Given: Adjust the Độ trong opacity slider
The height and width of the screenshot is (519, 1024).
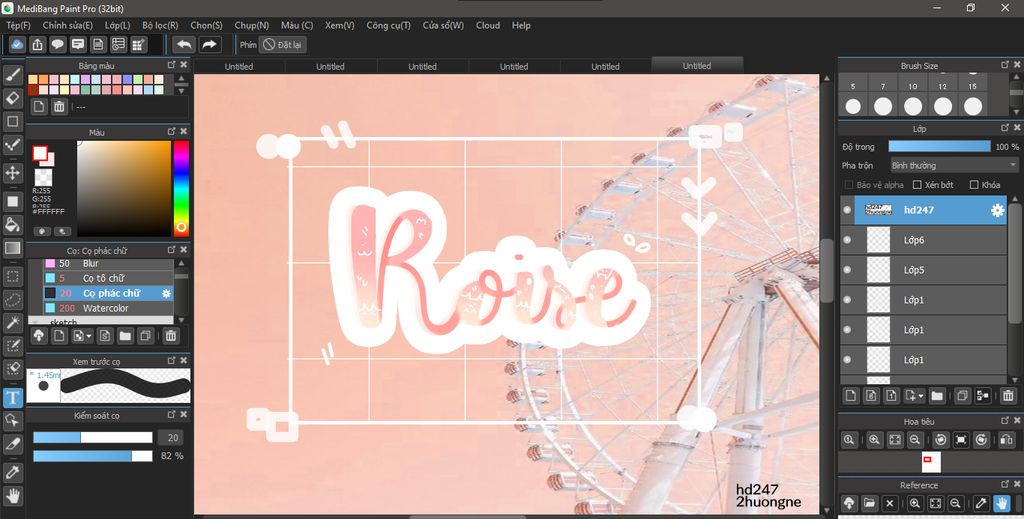Looking at the screenshot, I should (939, 146).
